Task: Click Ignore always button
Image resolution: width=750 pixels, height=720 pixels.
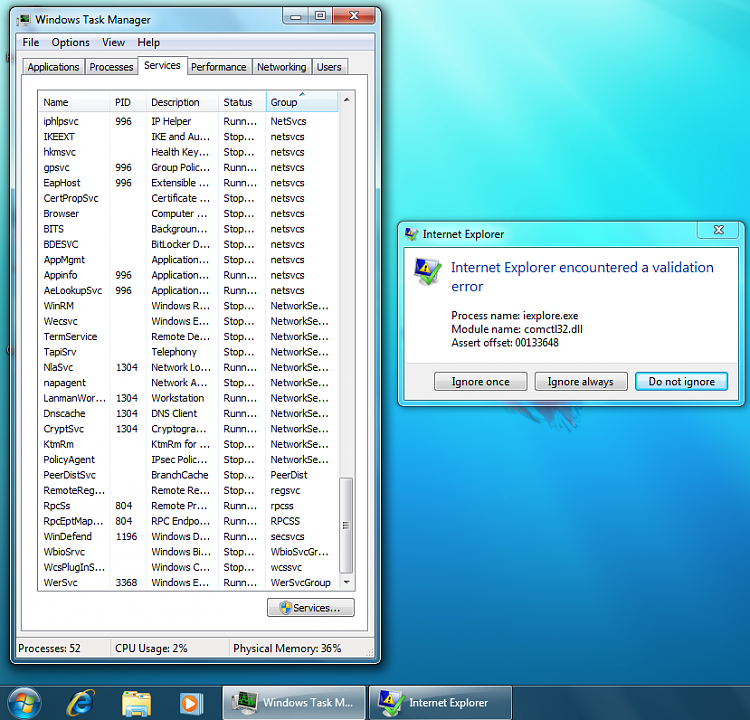Action: (581, 381)
